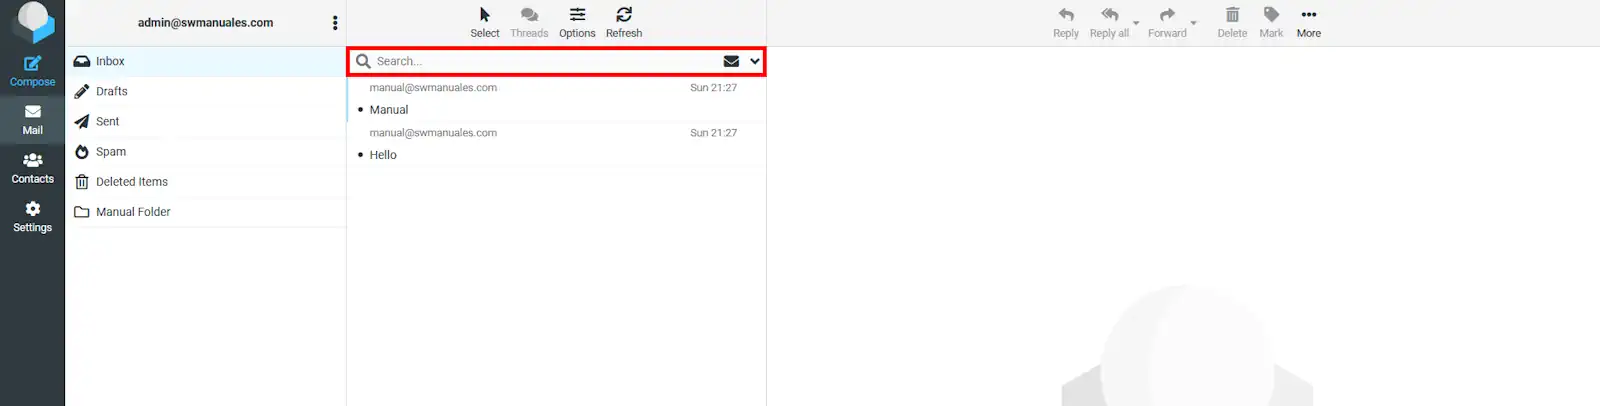Open the Reply all dropdown arrow
The image size is (1600, 406).
click(x=1136, y=22)
